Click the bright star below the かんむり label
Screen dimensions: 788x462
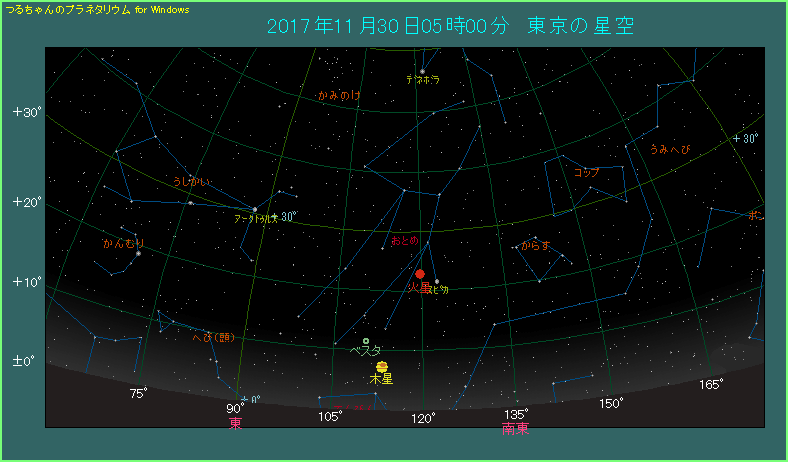pos(139,253)
